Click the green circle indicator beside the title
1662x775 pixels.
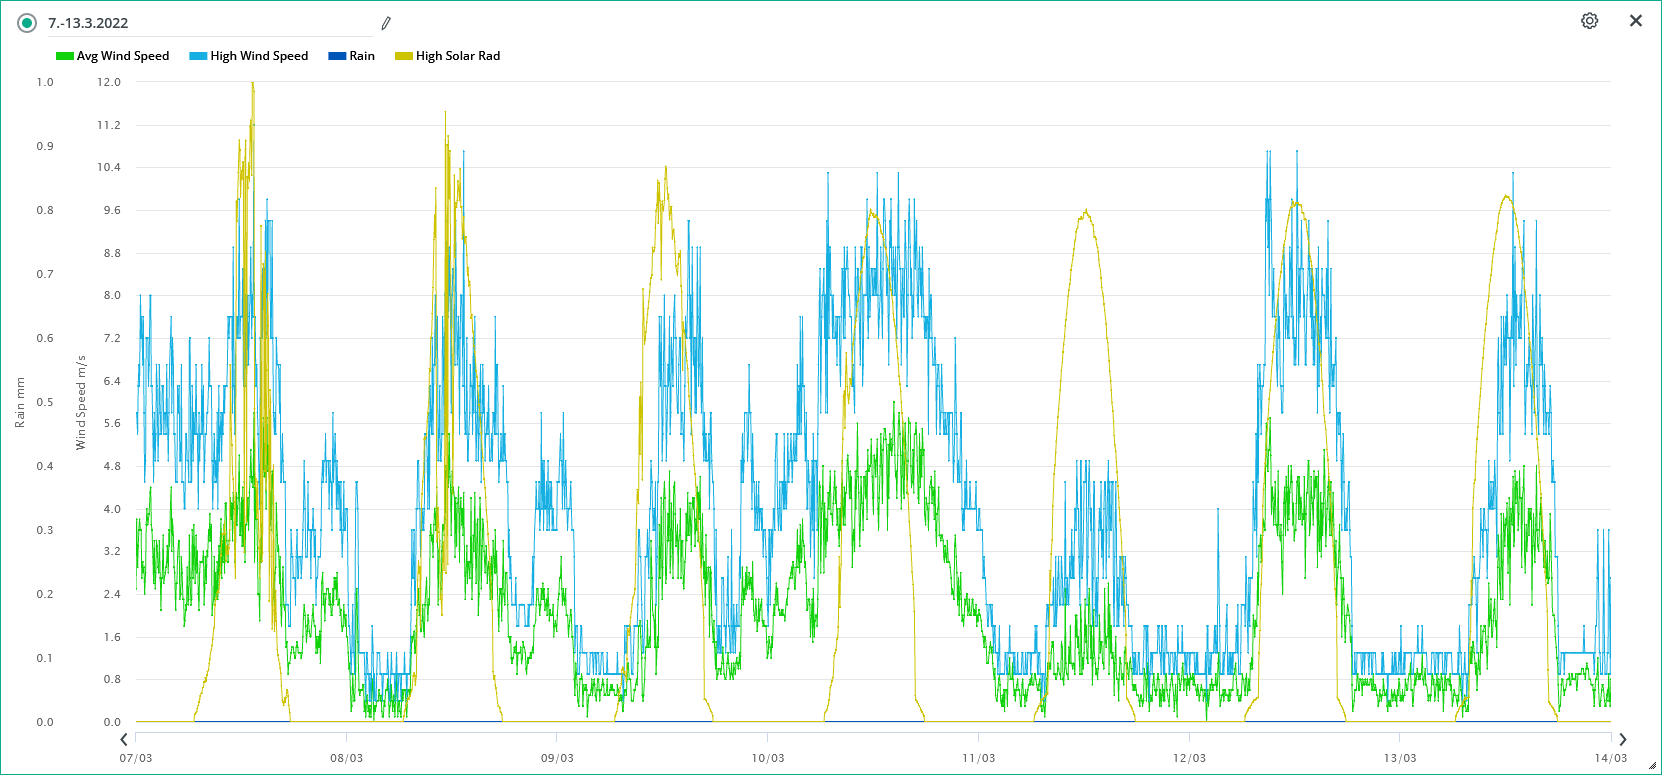click(27, 23)
